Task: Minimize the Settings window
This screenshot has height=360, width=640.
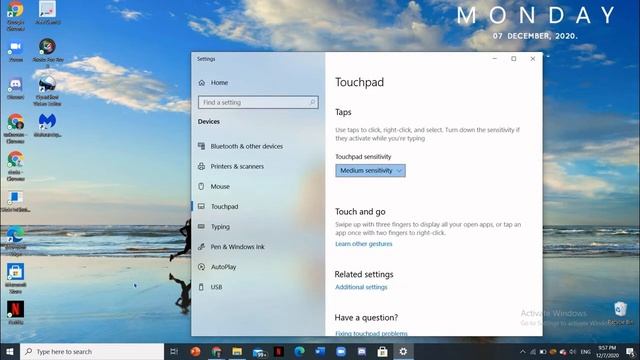Action: pos(495,59)
